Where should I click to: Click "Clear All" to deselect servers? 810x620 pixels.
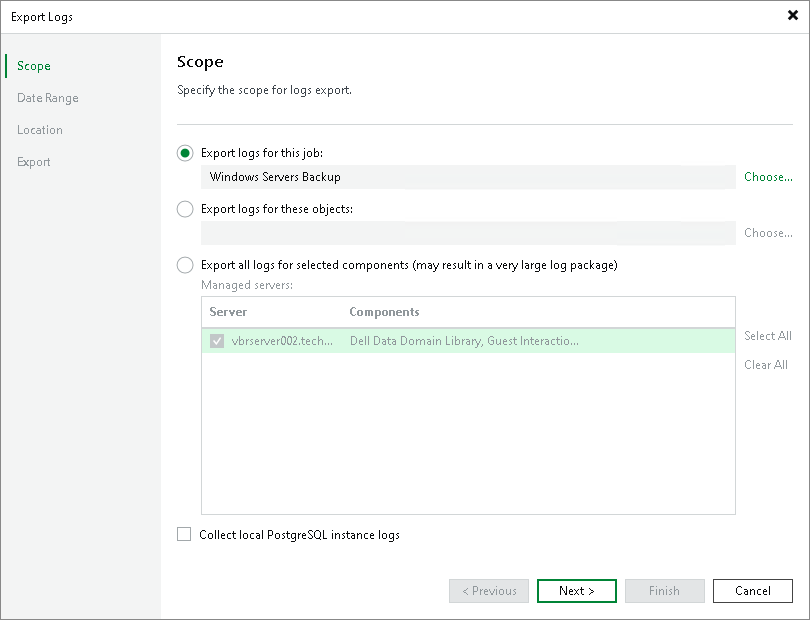(x=765, y=364)
